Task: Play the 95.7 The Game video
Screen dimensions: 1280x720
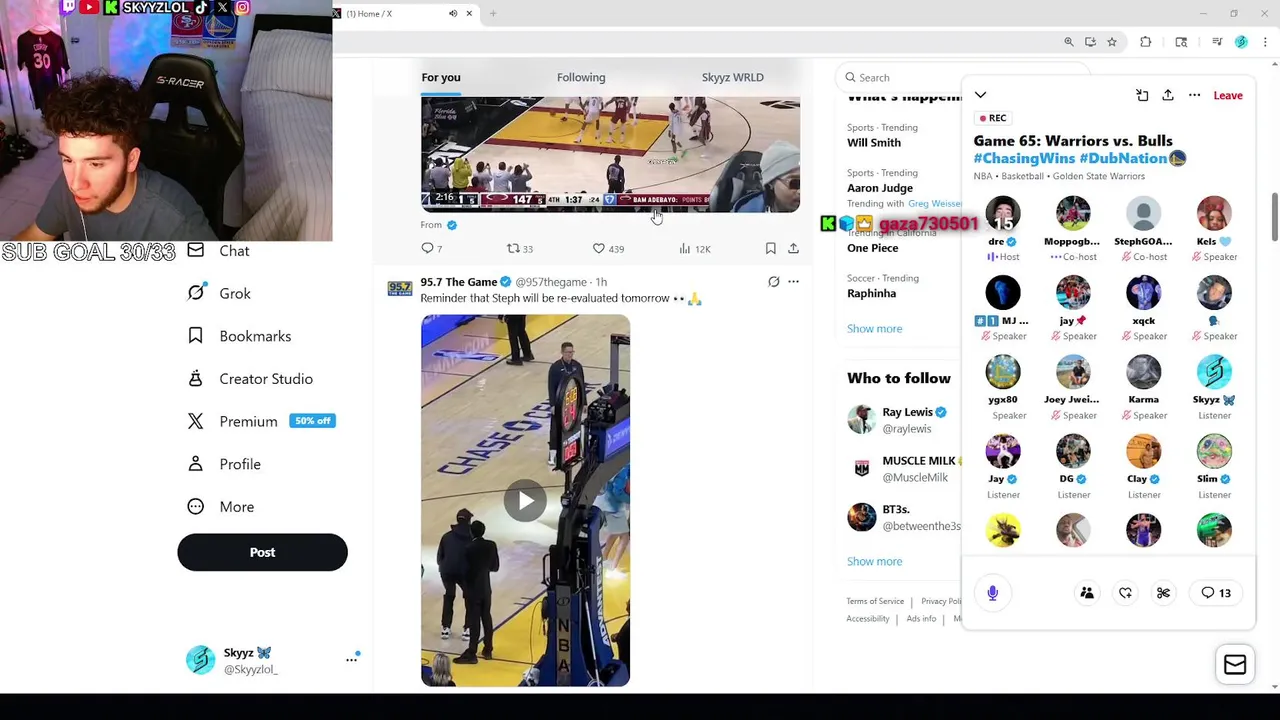Action: 525,500
